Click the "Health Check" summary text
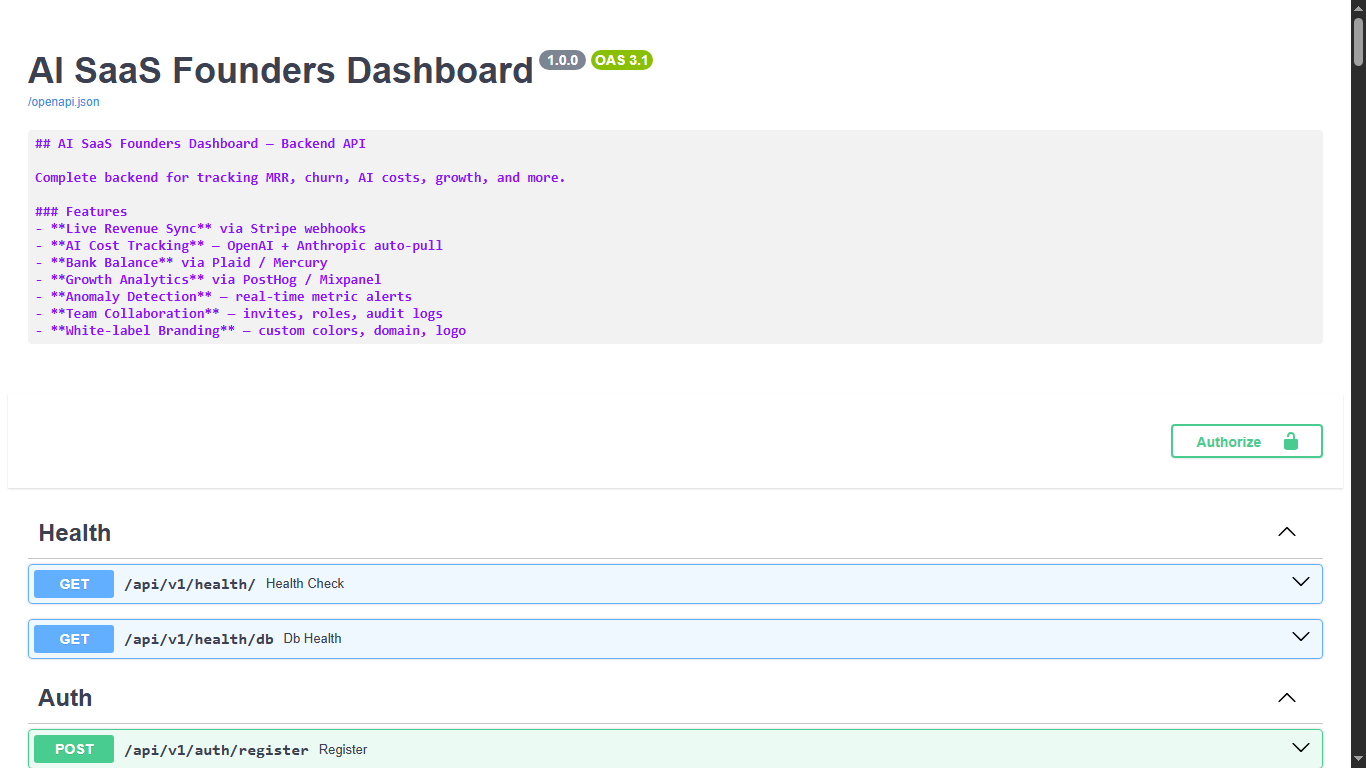This screenshot has width=1366, height=768. [305, 584]
